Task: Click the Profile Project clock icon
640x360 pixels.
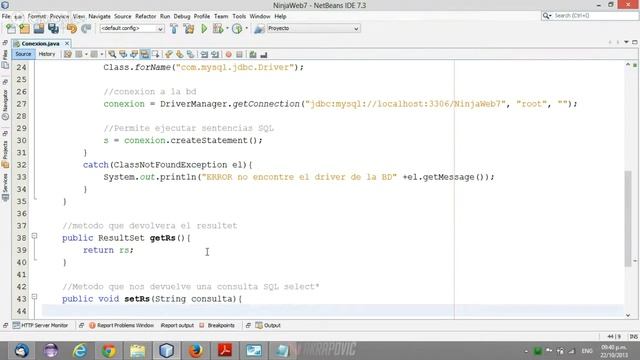Action: click(237, 29)
